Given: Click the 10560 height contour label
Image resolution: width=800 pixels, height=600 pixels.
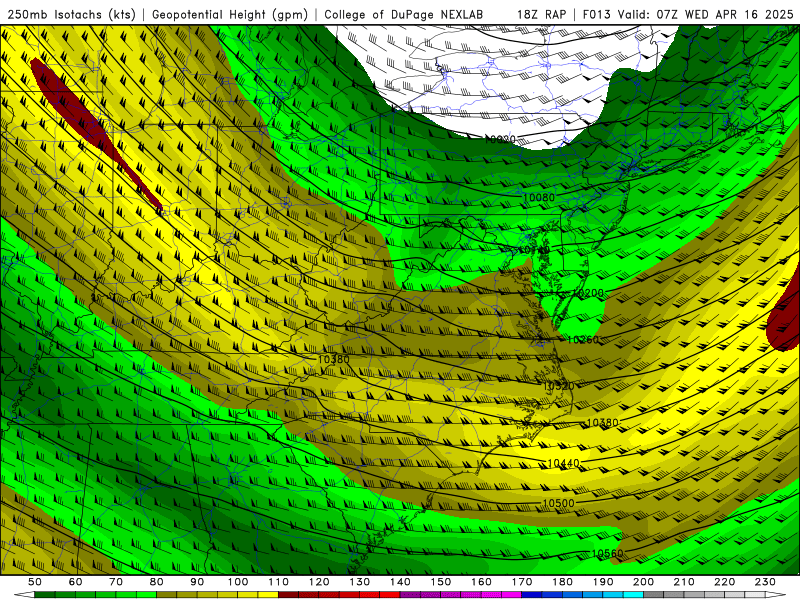Looking at the screenshot, I should point(608,554).
